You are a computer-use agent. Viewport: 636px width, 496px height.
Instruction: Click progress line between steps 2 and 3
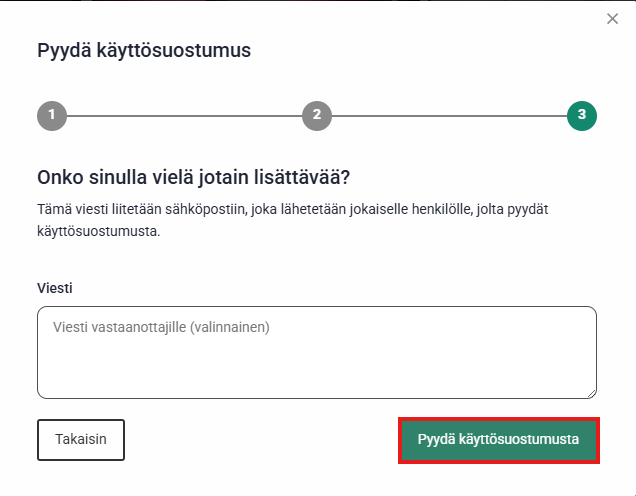tap(448, 116)
